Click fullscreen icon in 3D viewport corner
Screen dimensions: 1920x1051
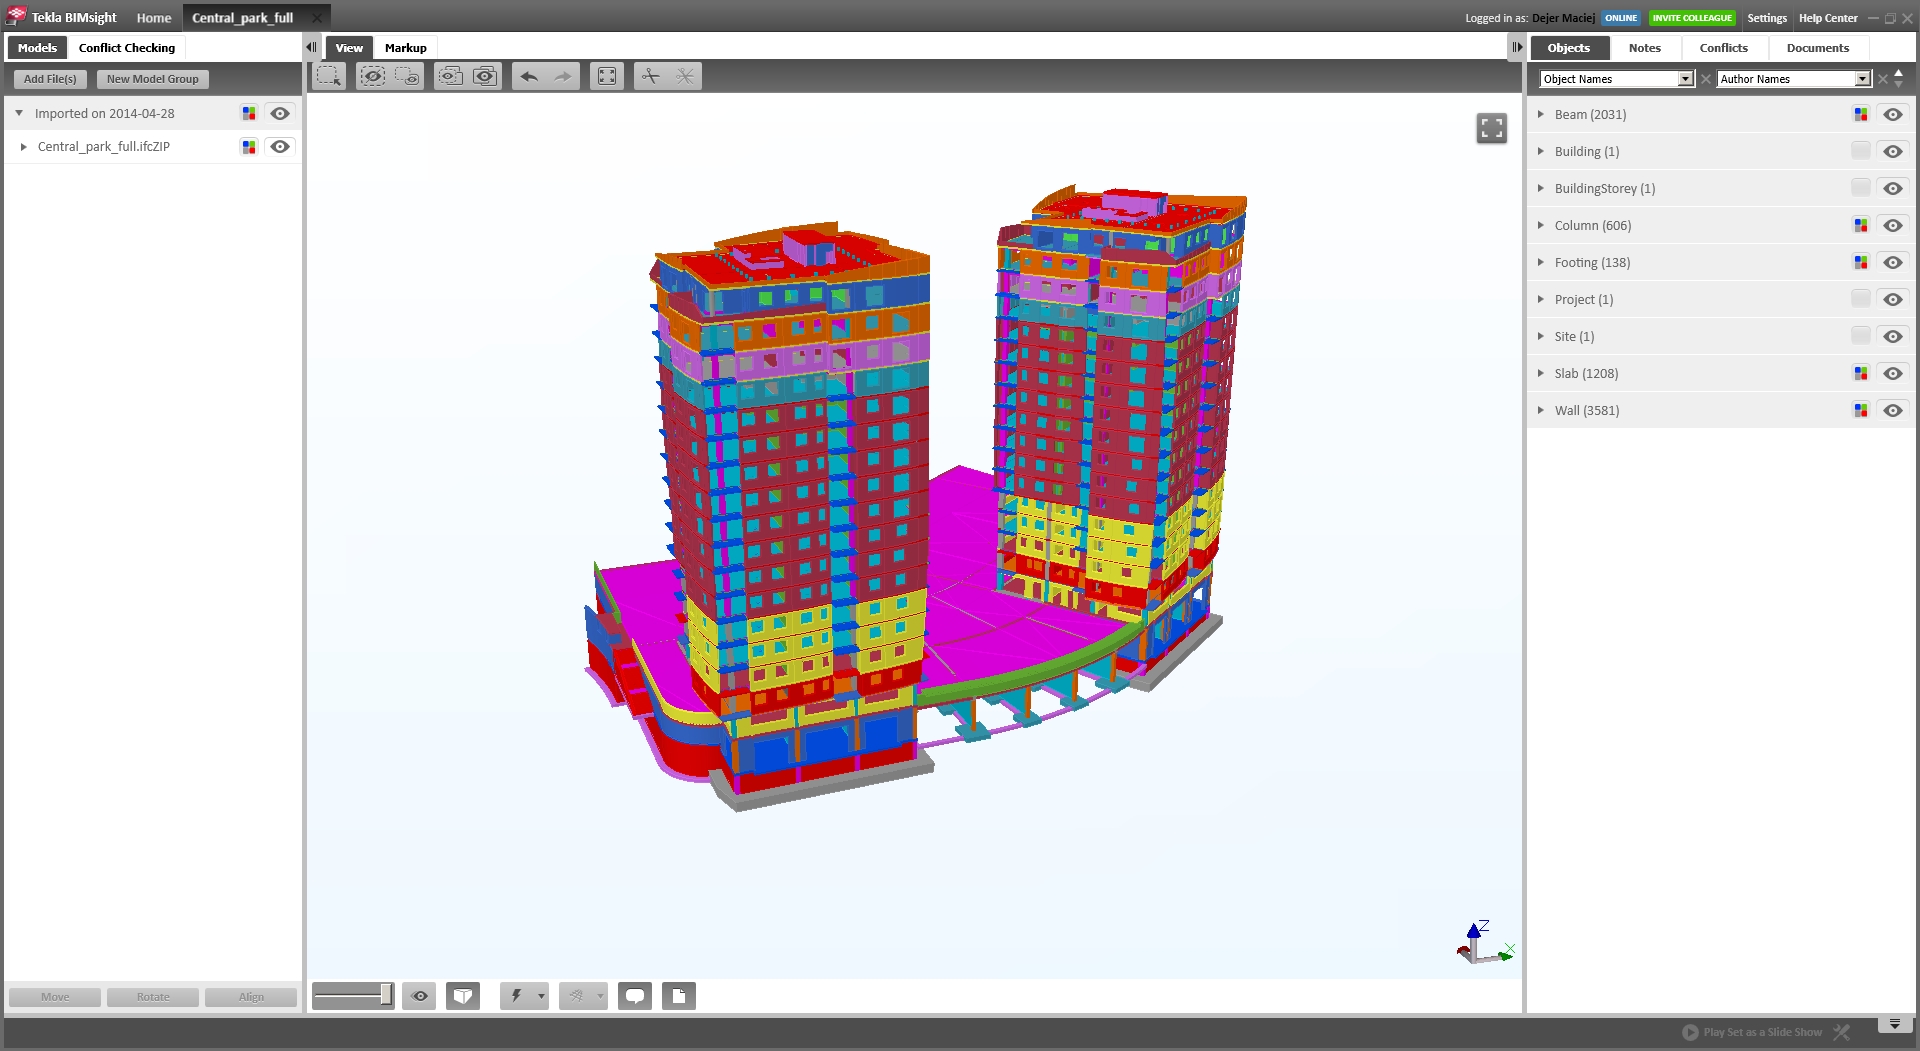(x=1491, y=128)
